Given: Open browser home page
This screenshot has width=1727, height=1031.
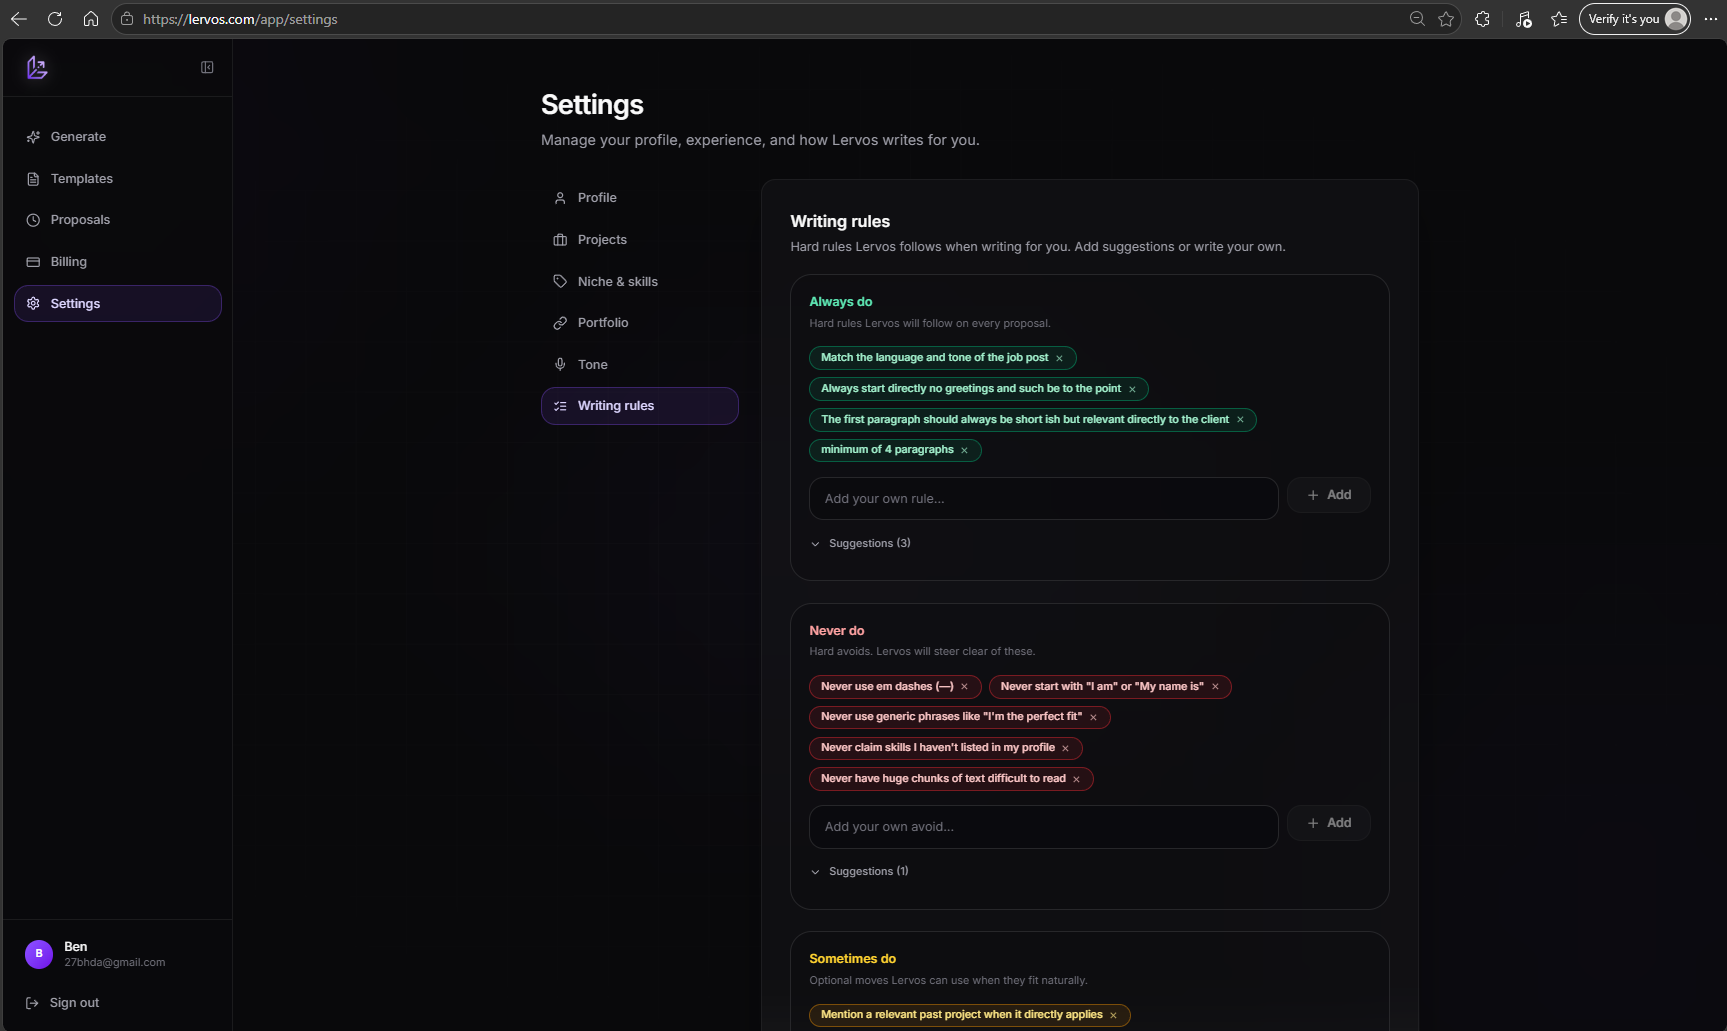Looking at the screenshot, I should 91,19.
